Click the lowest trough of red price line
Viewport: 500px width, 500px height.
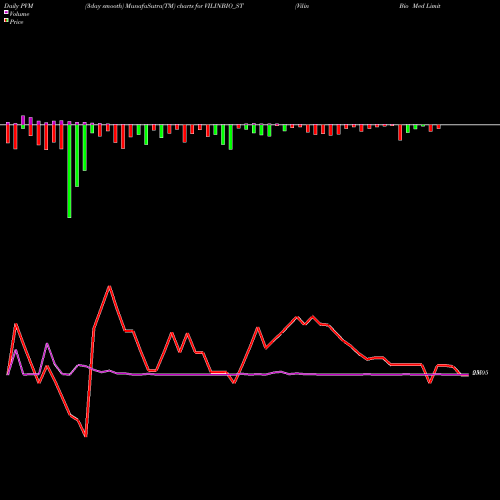(86, 436)
